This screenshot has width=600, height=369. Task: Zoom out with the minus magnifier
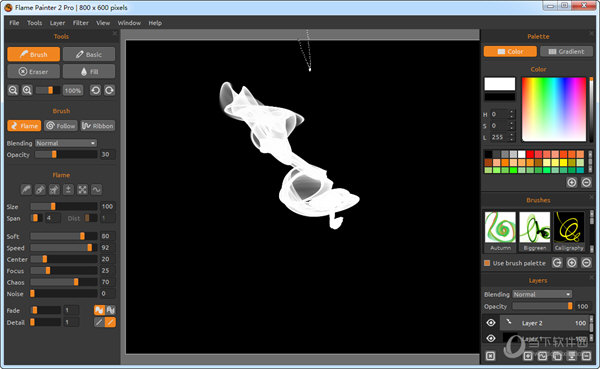tap(13, 90)
